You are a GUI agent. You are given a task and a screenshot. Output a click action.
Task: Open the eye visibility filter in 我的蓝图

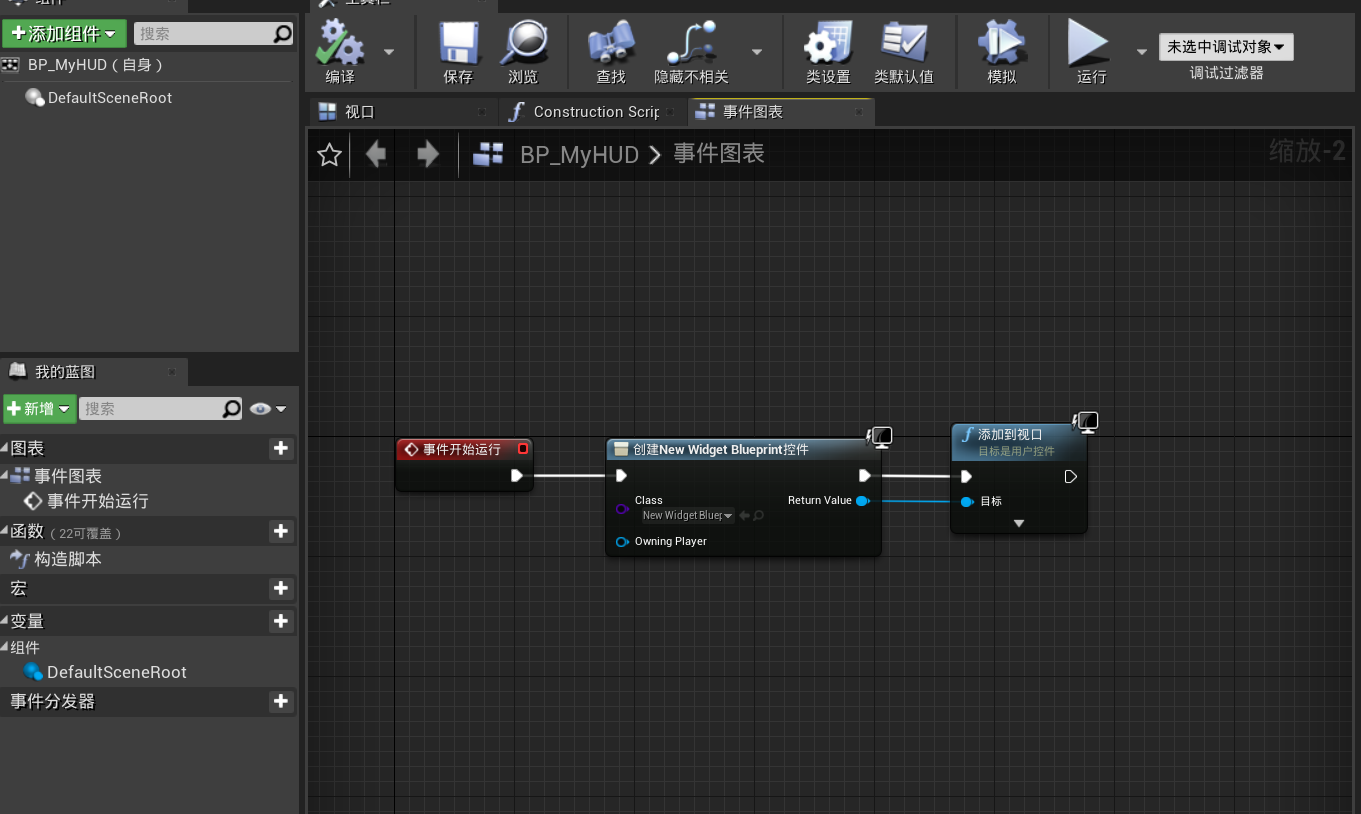coord(259,408)
